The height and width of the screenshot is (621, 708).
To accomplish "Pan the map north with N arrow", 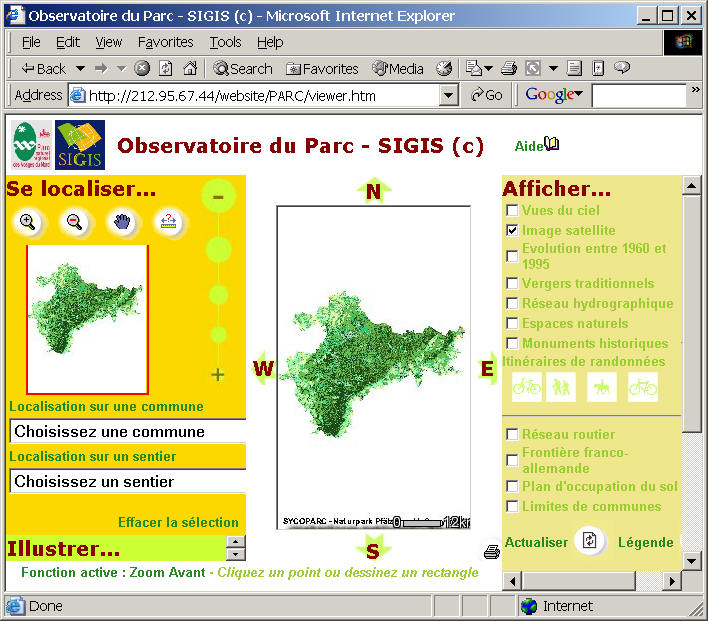I will pos(373,191).
